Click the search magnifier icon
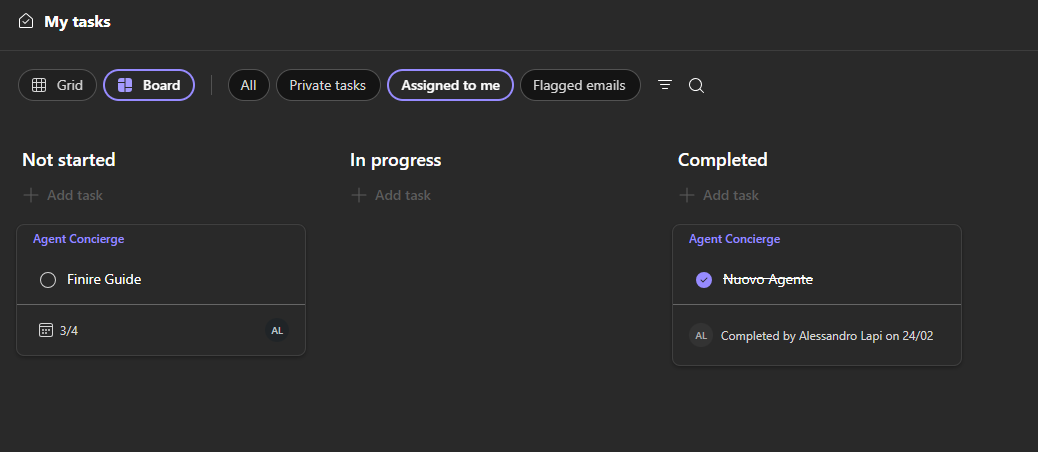 pyautogui.click(x=697, y=86)
